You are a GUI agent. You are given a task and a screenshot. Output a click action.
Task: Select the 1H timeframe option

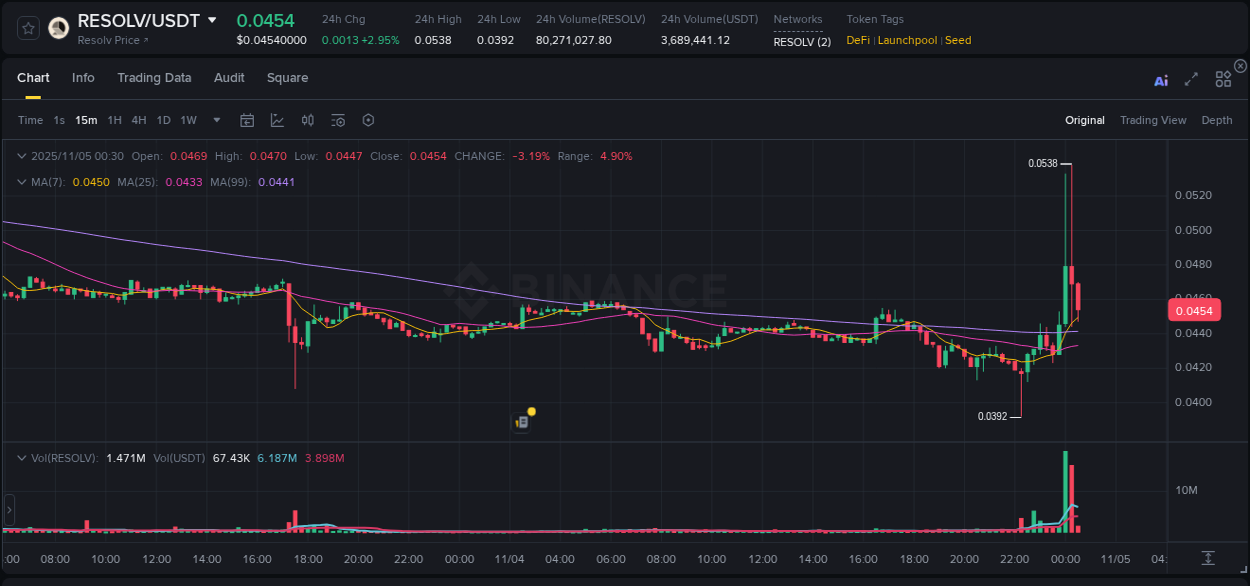point(115,120)
